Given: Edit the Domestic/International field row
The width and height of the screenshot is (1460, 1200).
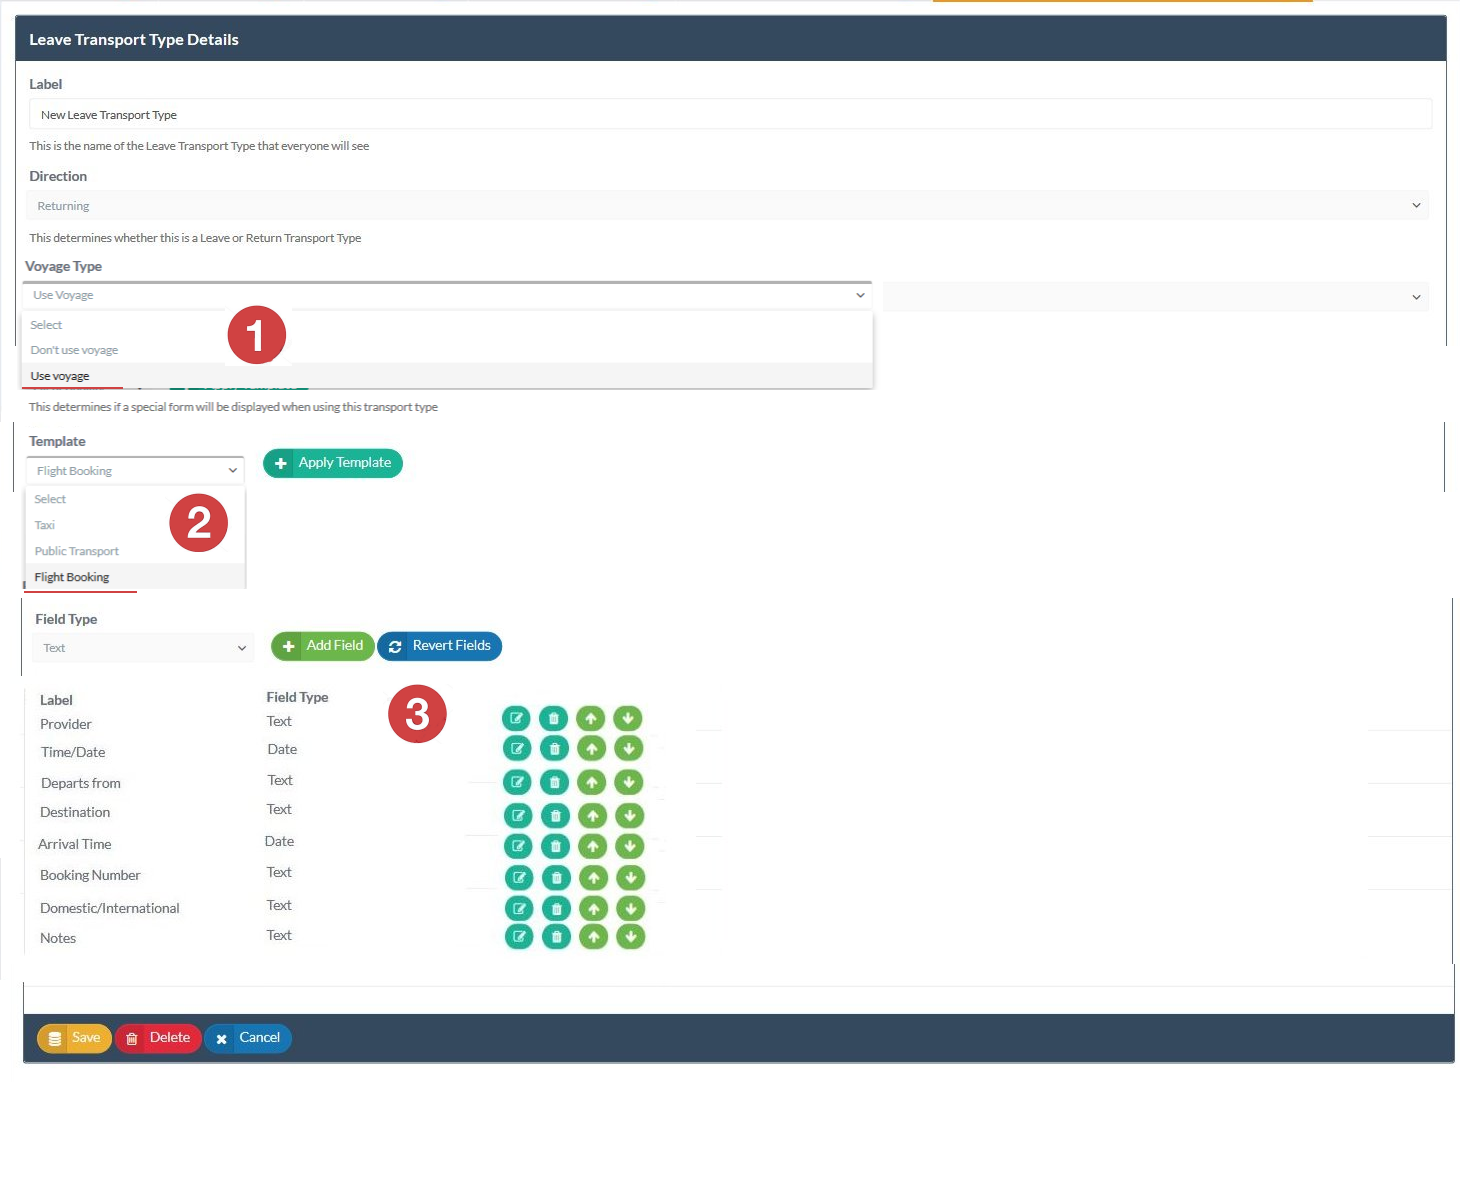Looking at the screenshot, I should 519,909.
